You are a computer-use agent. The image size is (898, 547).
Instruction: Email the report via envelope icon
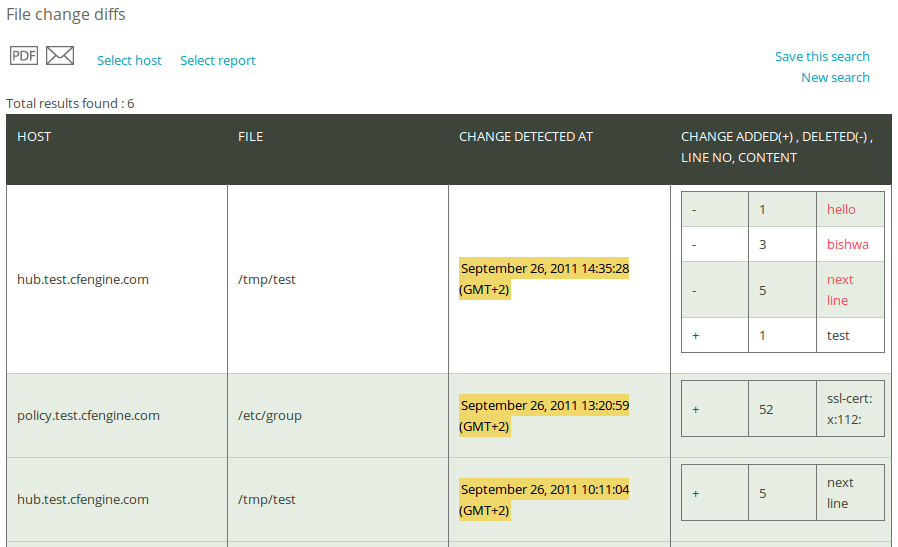[x=60, y=56]
